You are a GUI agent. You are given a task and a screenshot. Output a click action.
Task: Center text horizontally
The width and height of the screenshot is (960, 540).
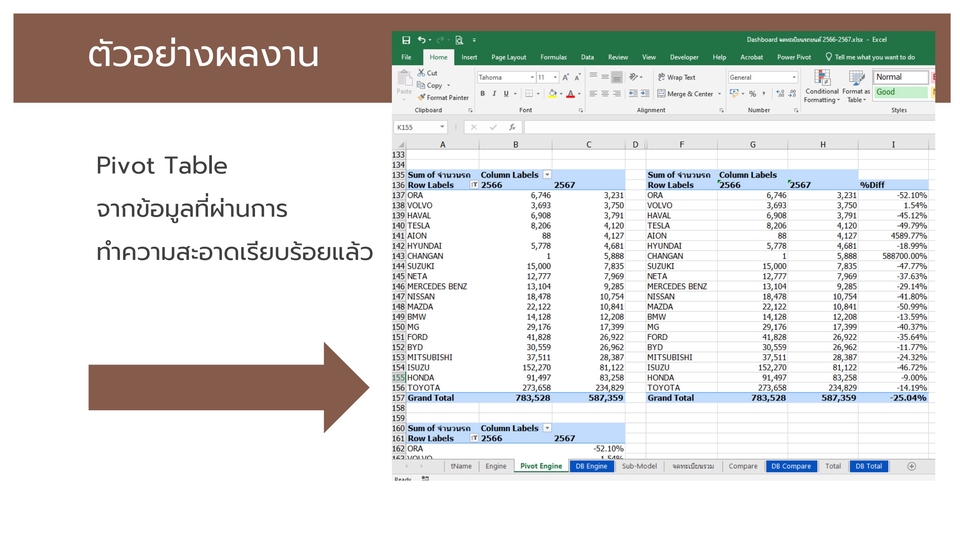click(x=605, y=94)
